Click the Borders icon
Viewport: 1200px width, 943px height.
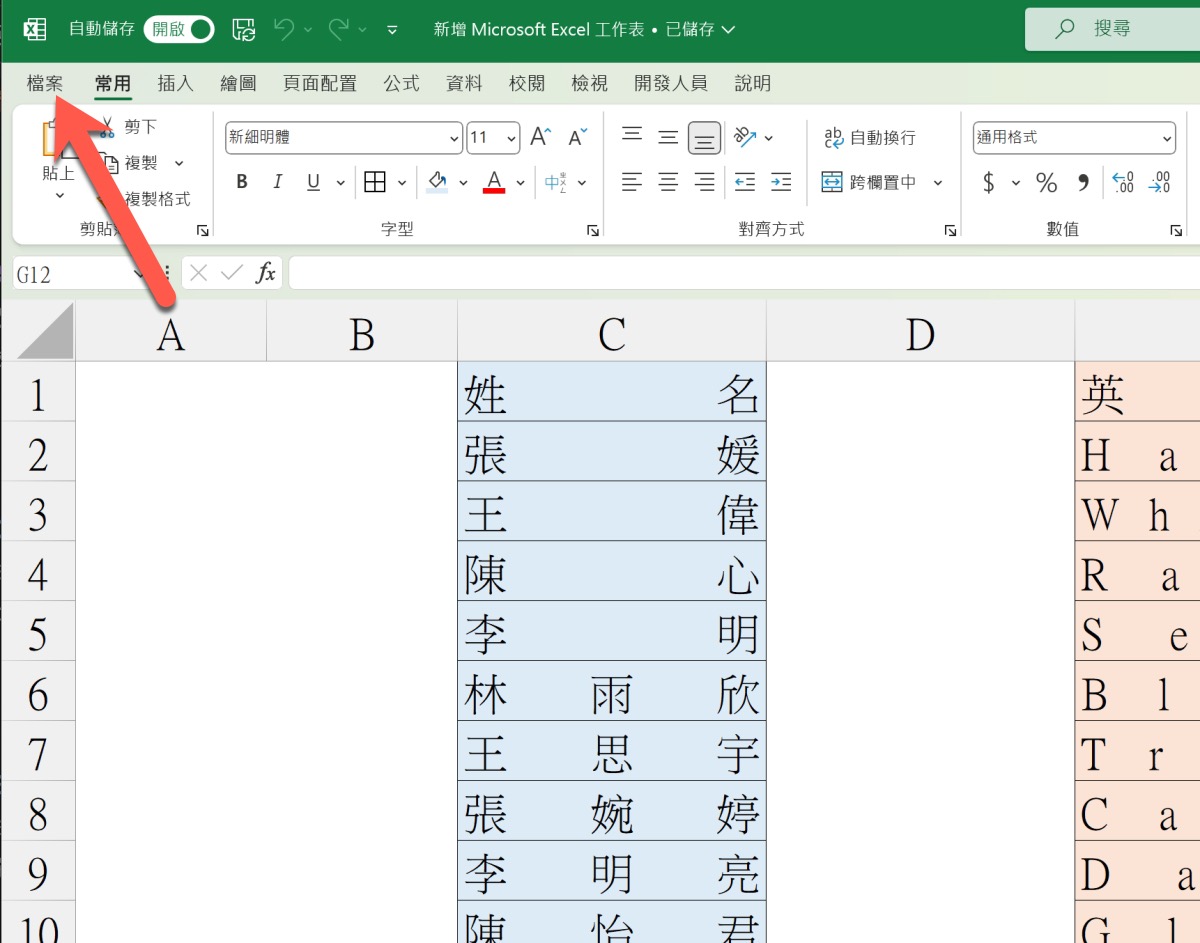375,182
